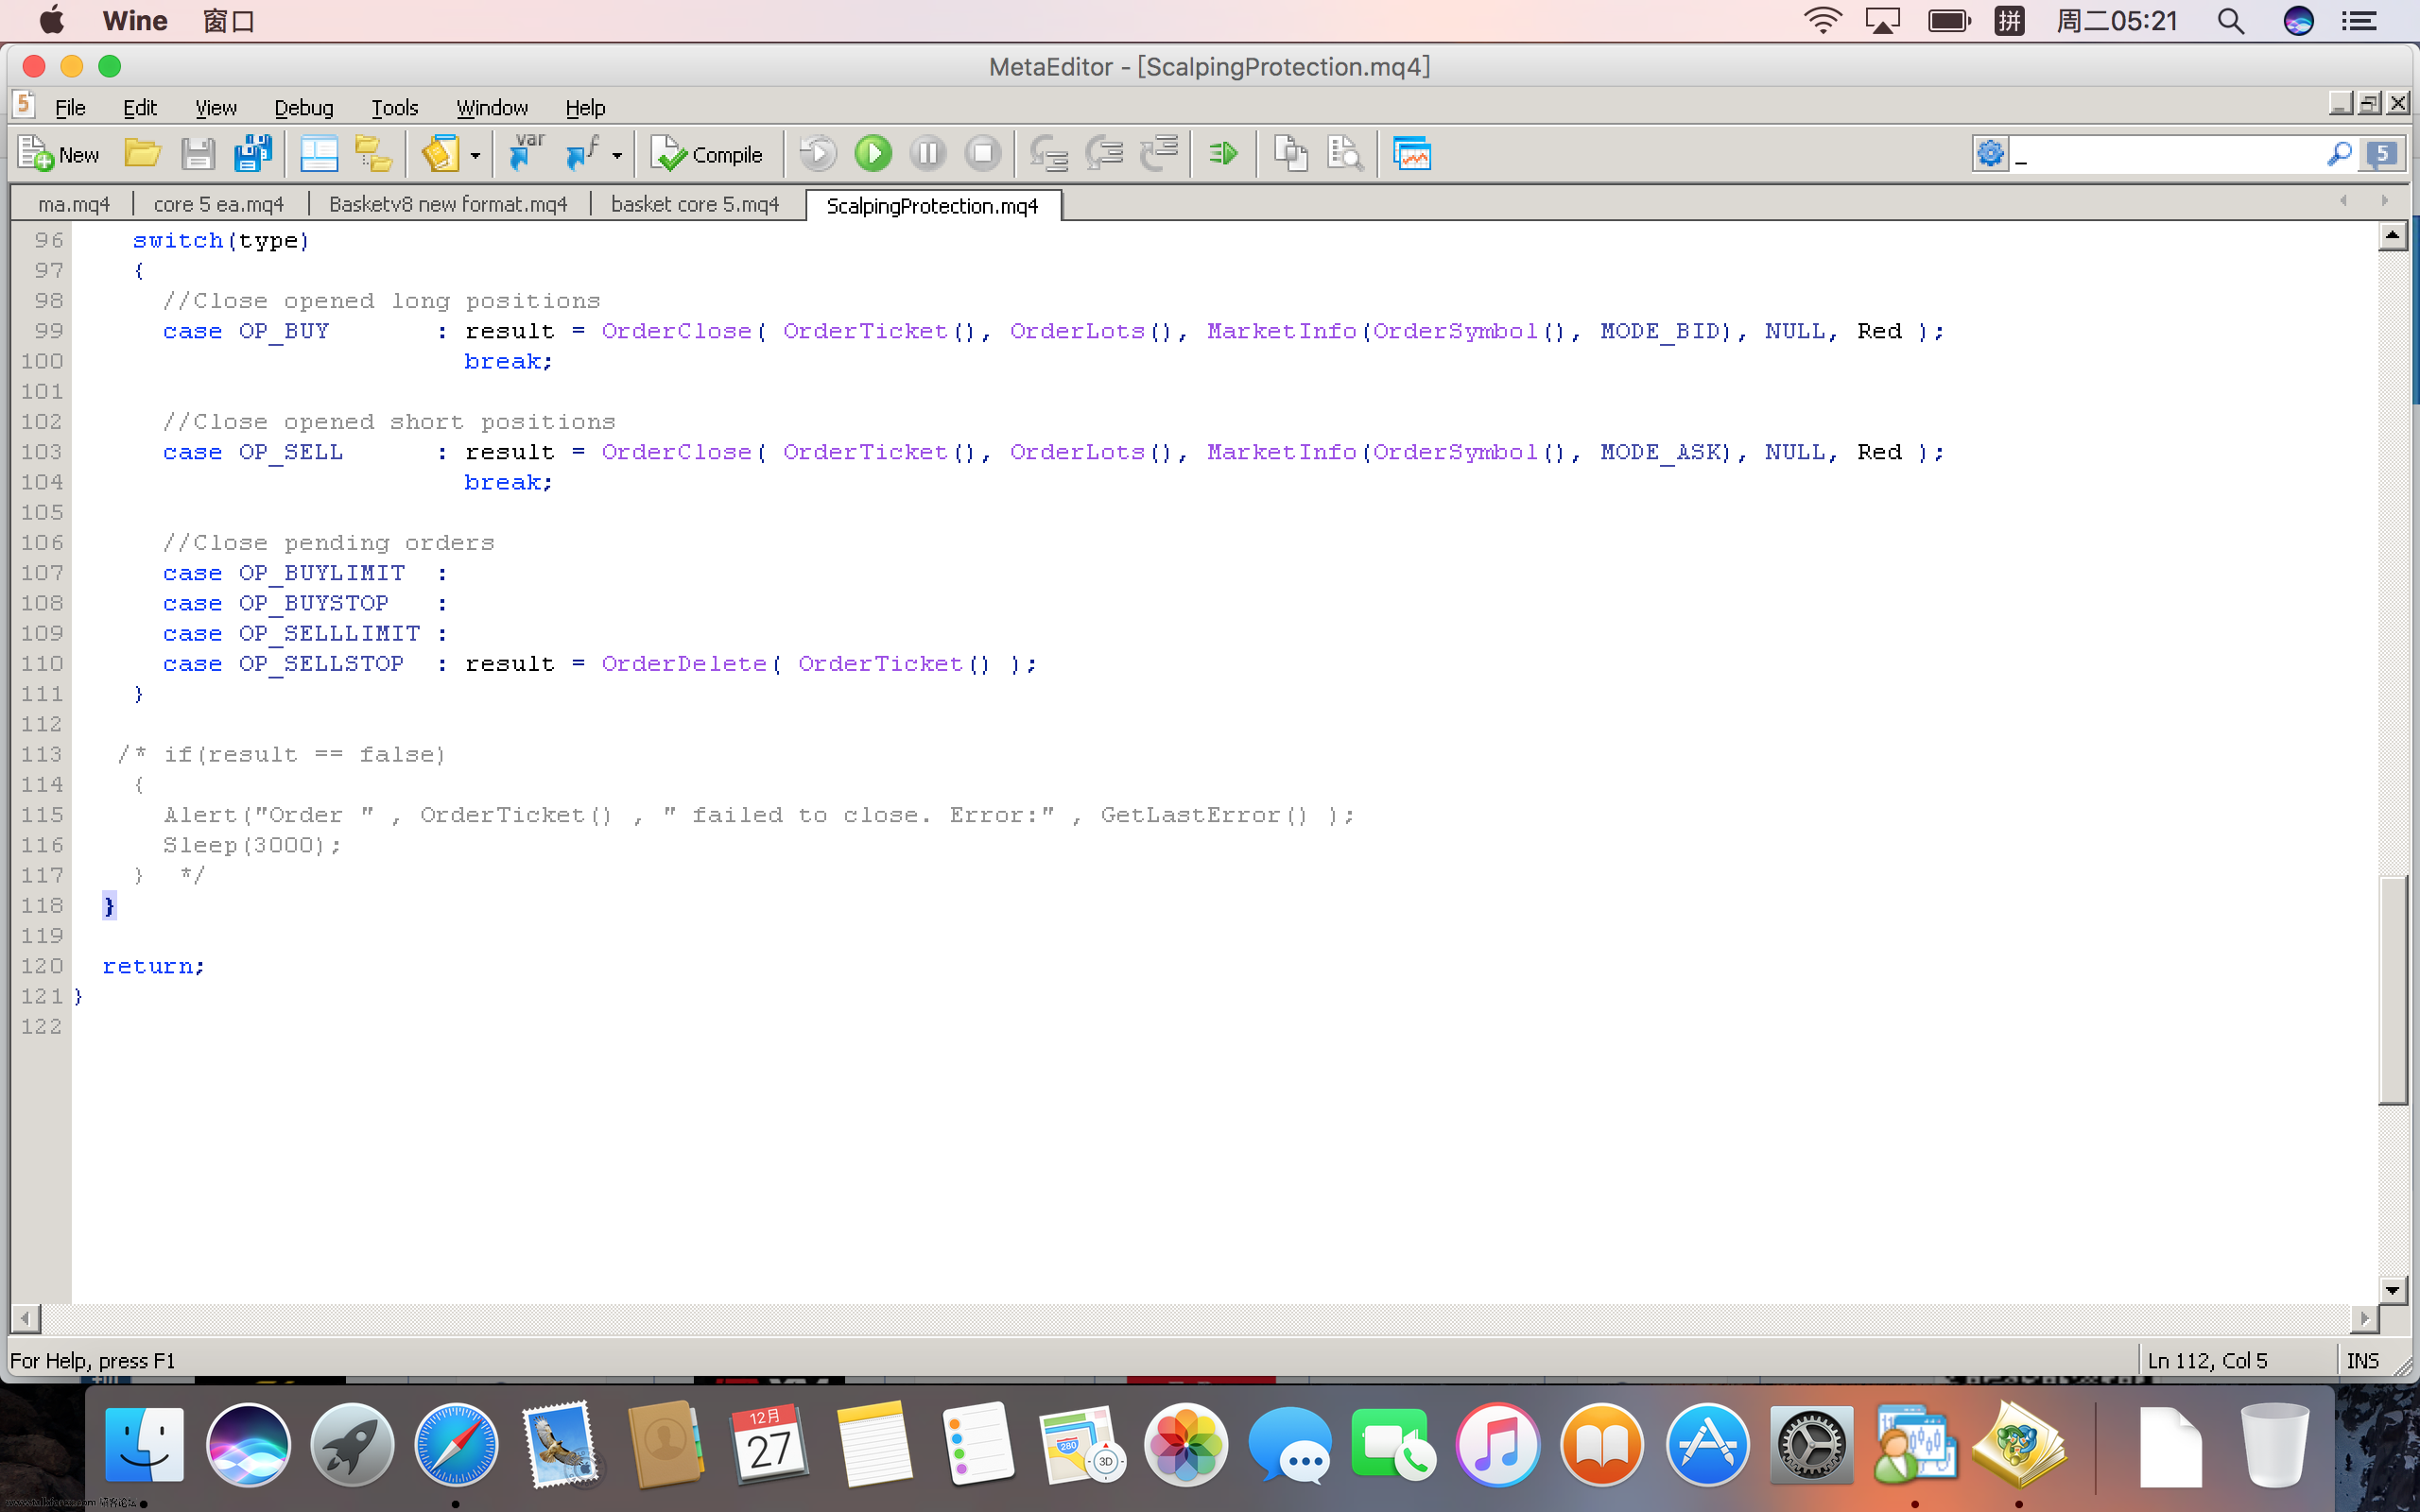Open the Tools menu

tap(395, 107)
